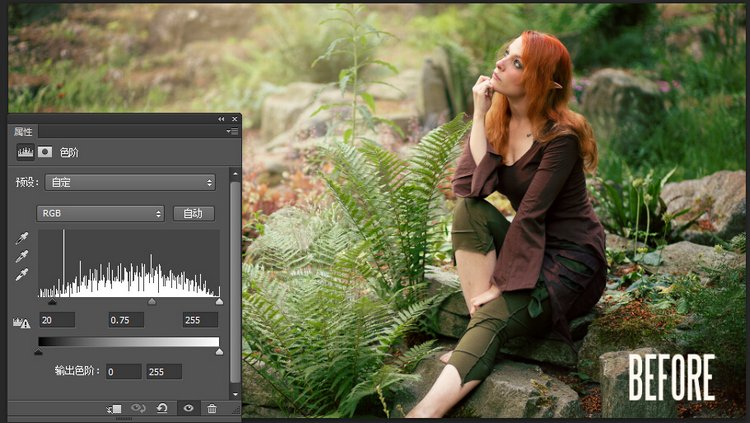Click the output levels field showing 0
This screenshot has height=423, width=750.
pos(124,372)
